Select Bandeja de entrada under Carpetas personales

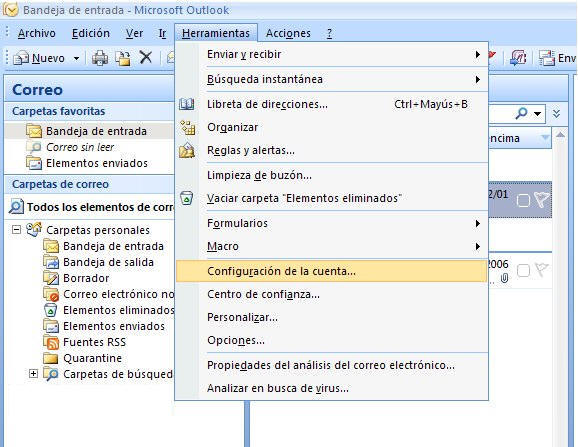pos(113,246)
